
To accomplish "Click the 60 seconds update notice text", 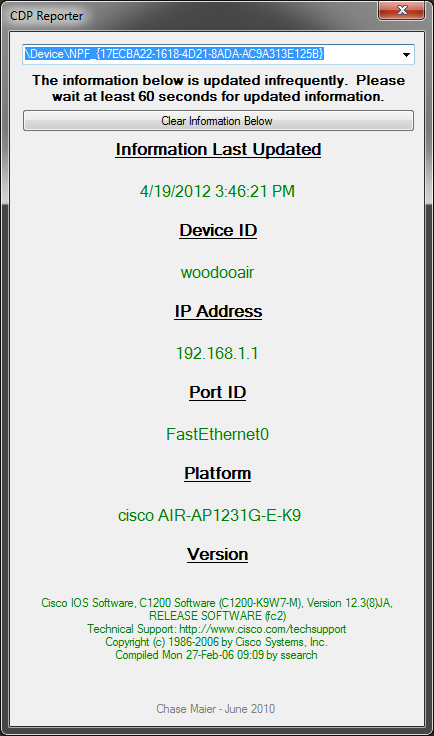I will pos(218,88).
